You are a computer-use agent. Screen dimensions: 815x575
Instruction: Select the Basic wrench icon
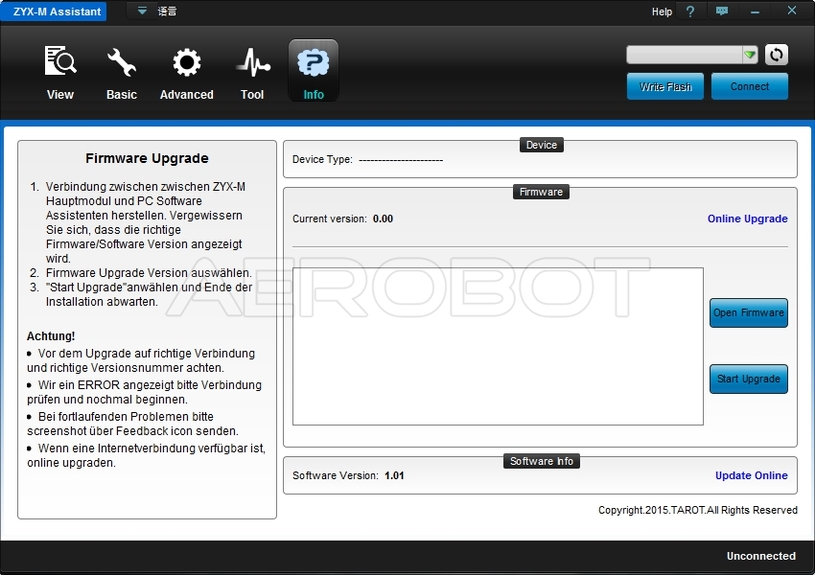click(121, 64)
